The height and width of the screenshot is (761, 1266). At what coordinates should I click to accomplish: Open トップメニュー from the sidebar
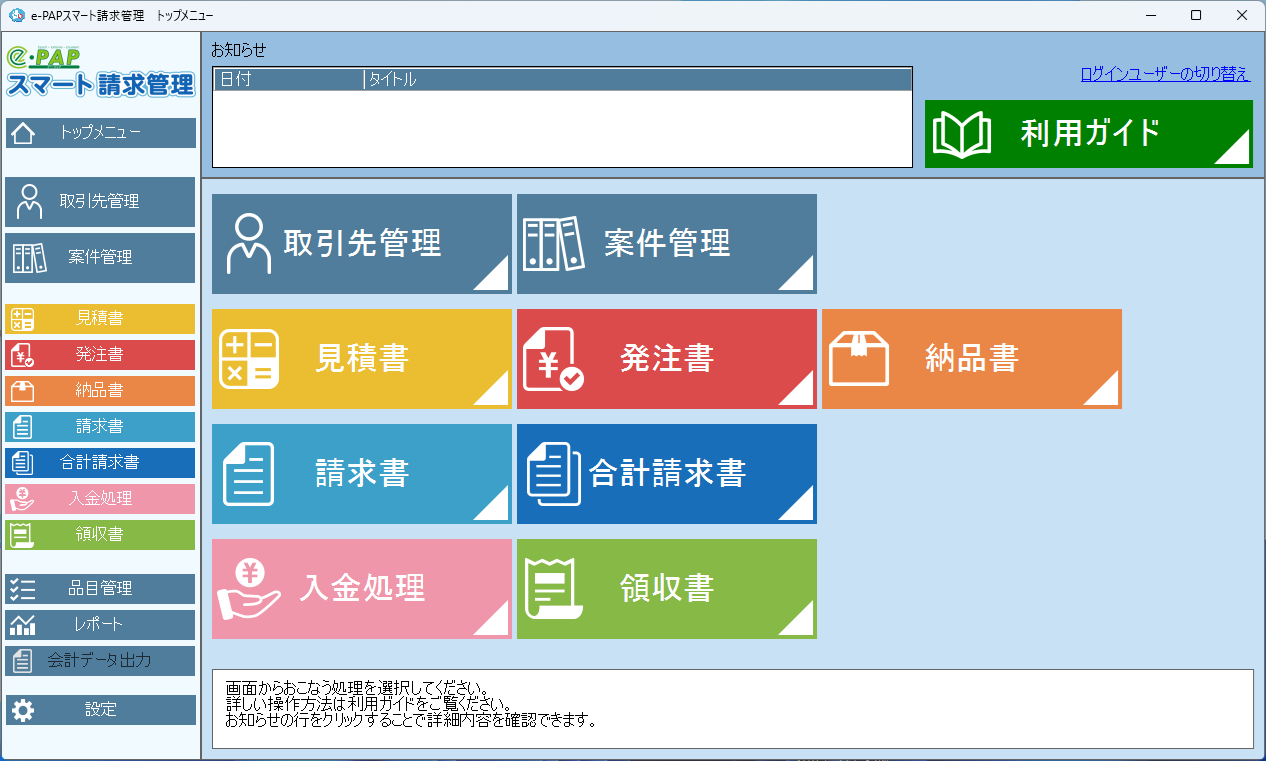coord(100,133)
